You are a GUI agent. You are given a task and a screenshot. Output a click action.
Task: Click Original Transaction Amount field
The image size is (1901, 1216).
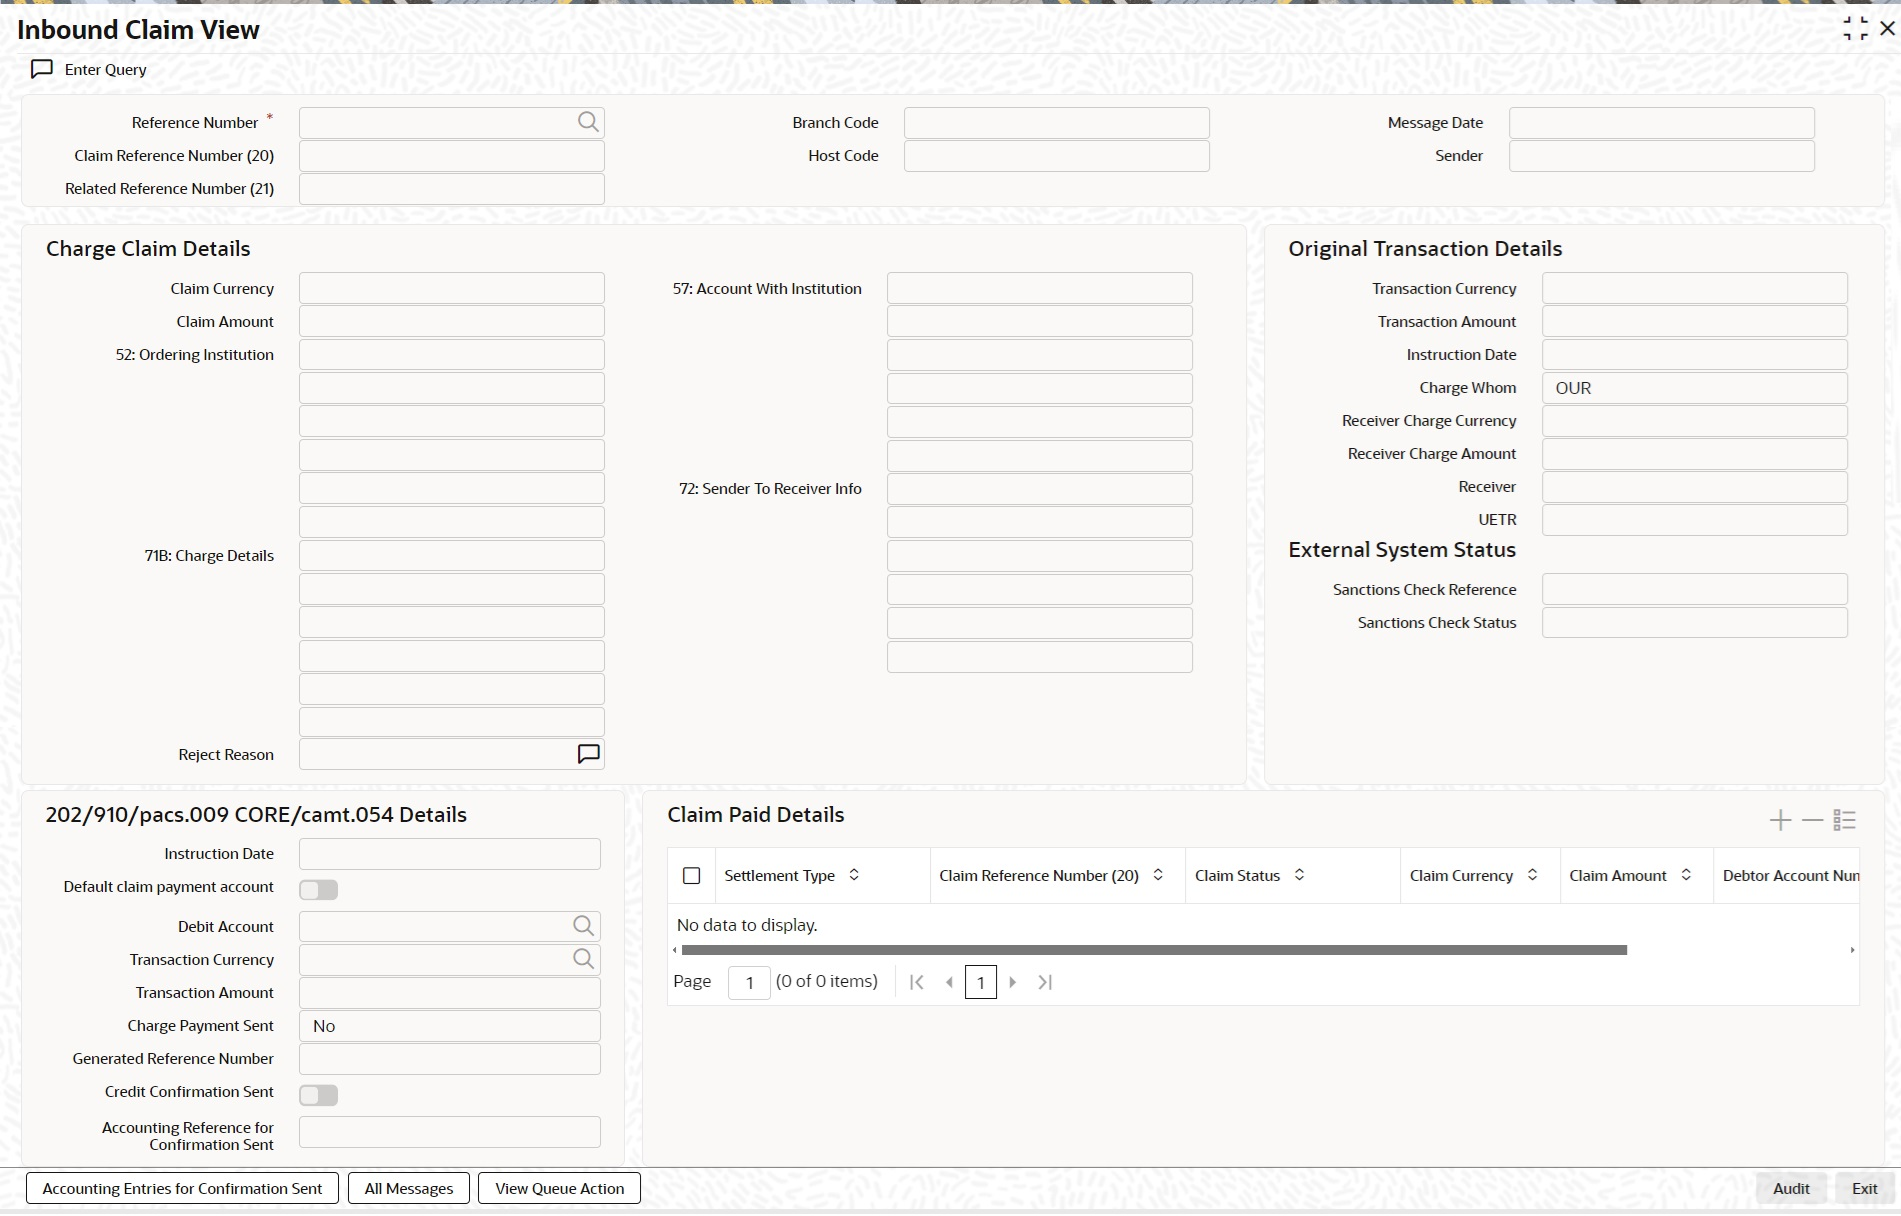coord(1695,321)
